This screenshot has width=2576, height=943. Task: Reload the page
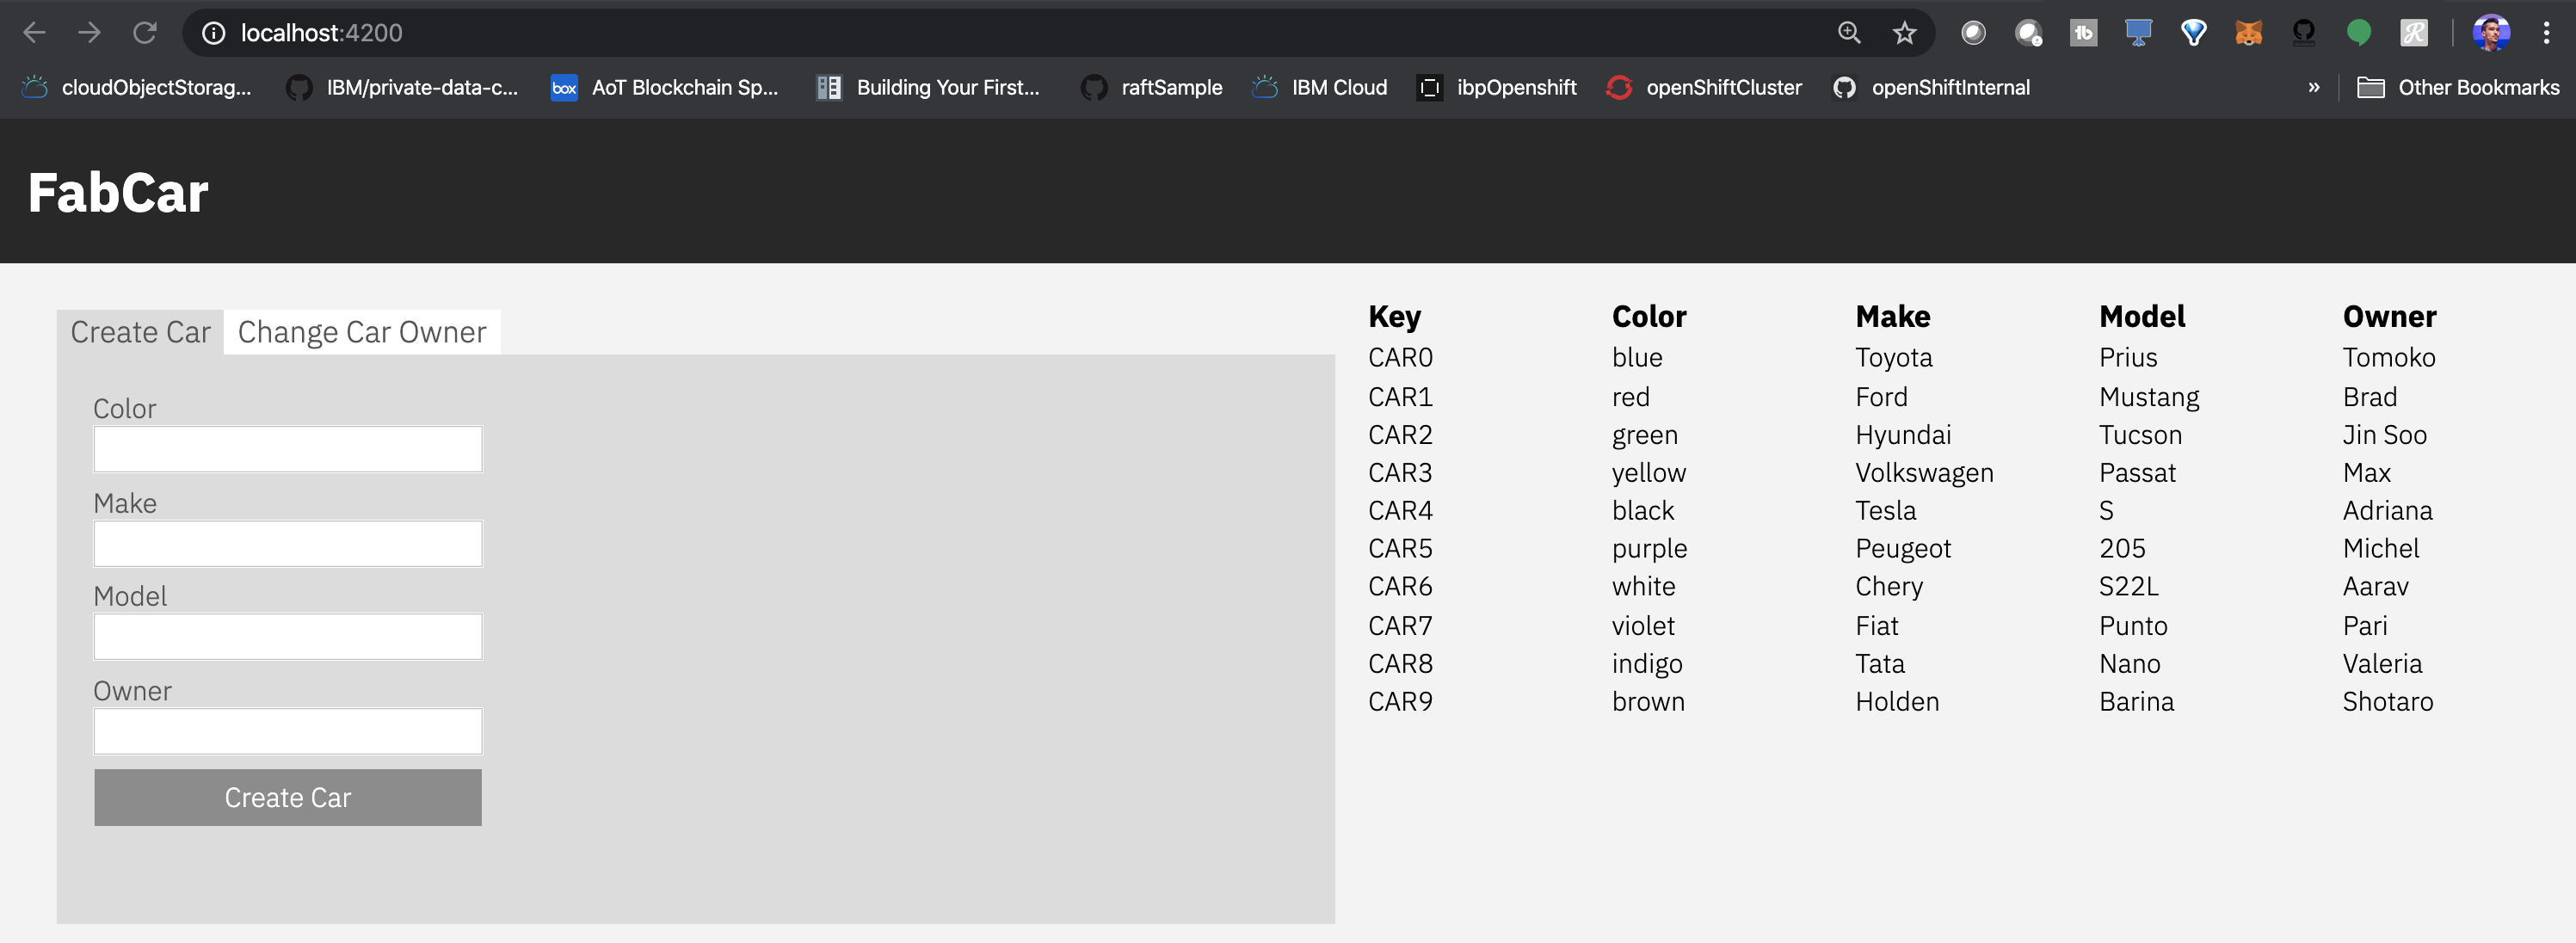click(x=145, y=33)
